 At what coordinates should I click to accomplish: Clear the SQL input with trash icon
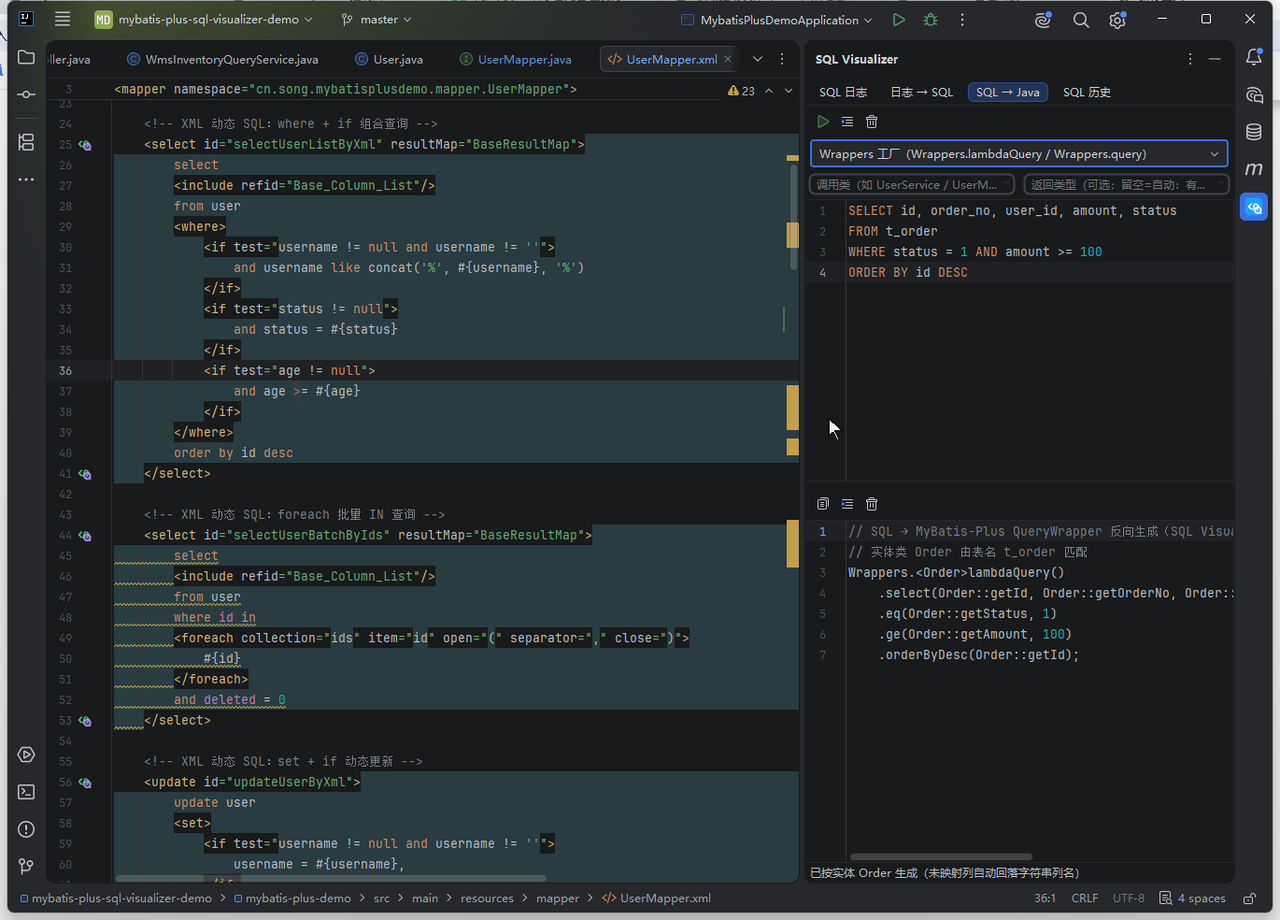click(x=872, y=122)
